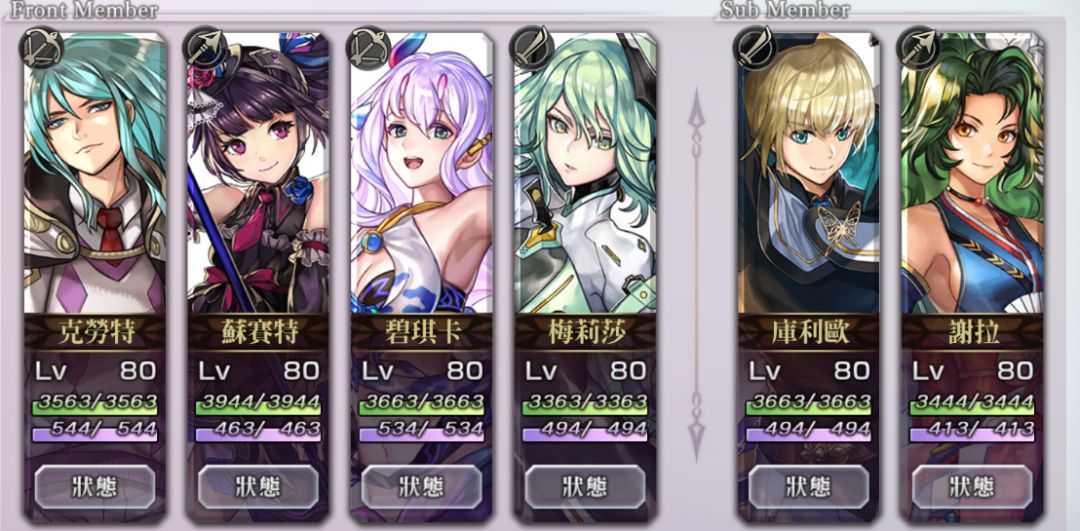Open 狀態 for sub member 謝拉
Viewport: 1080px width, 531px height.
point(973,486)
